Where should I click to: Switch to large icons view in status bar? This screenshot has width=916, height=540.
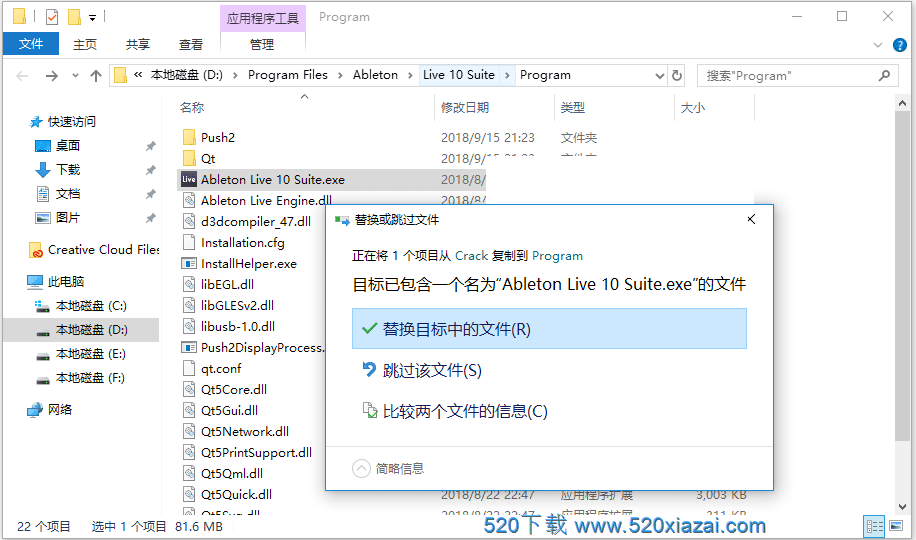pos(896,526)
